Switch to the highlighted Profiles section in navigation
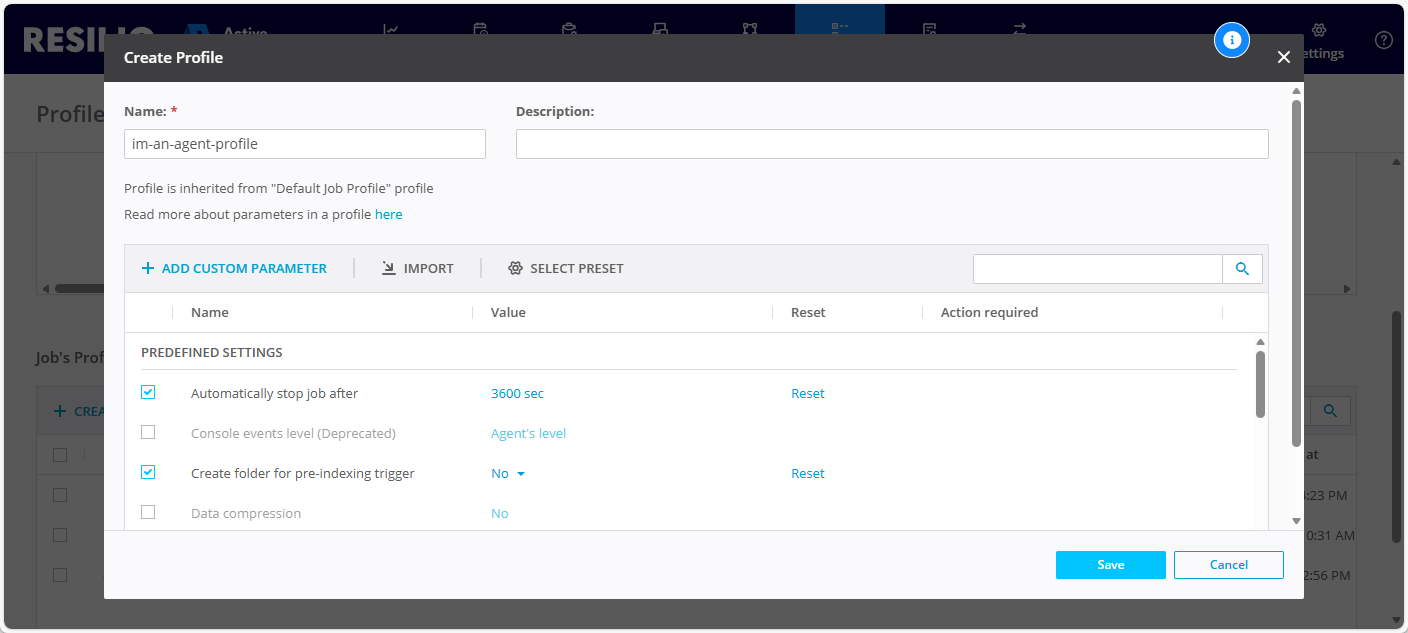 (x=840, y=30)
